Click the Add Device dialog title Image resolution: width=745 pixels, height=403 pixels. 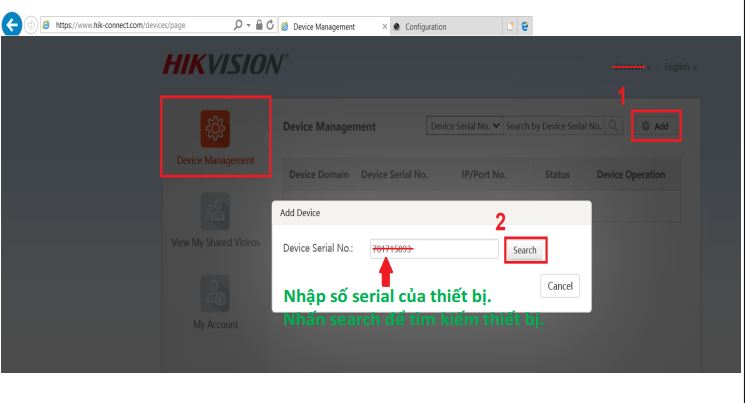click(300, 213)
